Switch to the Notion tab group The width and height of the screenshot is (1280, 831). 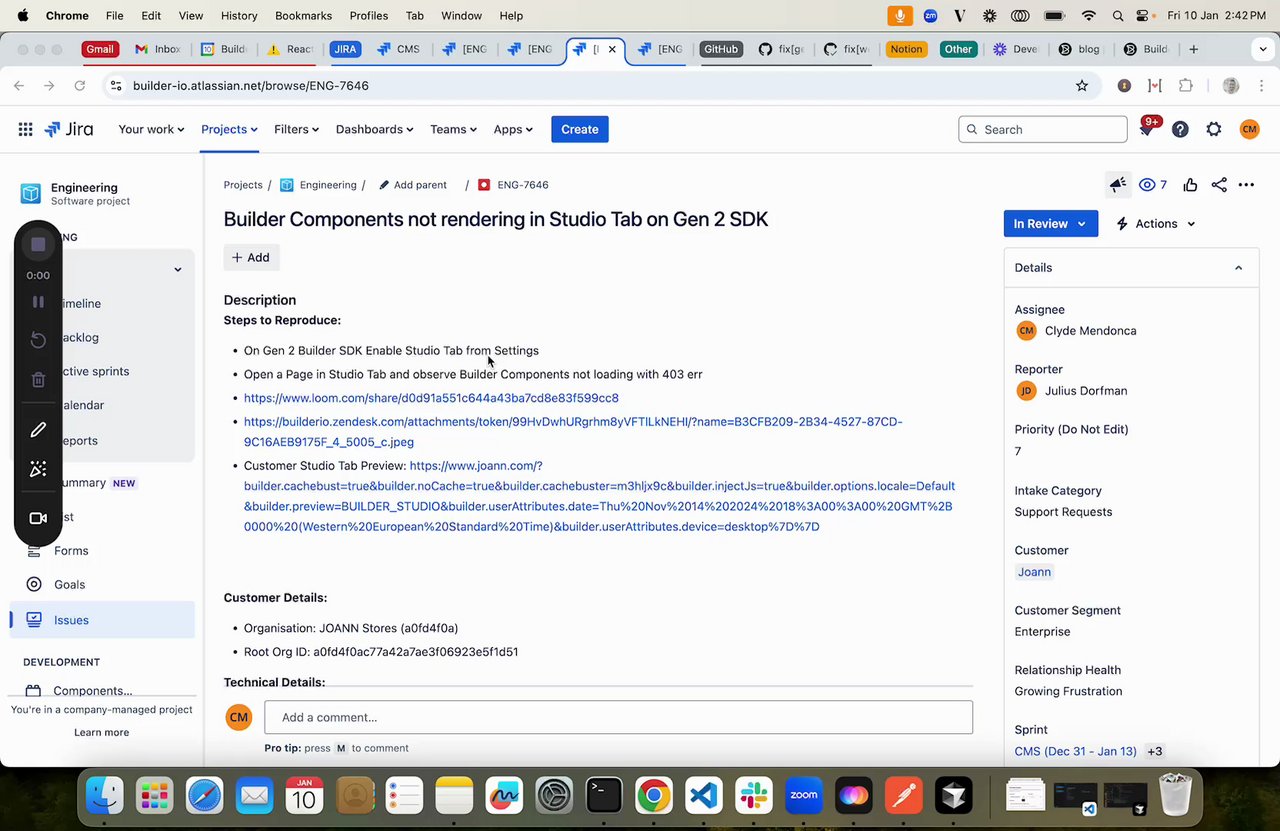click(906, 49)
